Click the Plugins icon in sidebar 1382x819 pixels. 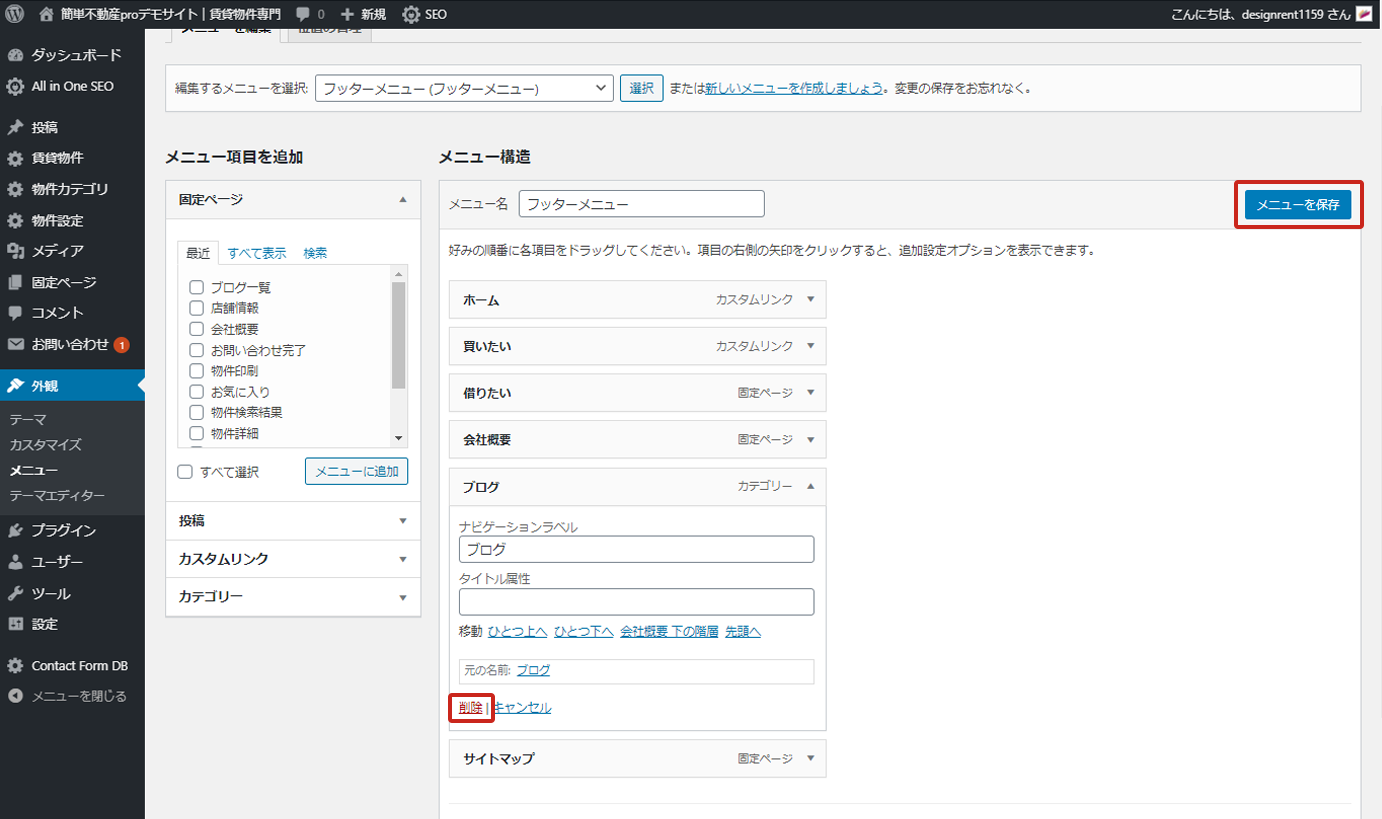[x=15, y=531]
